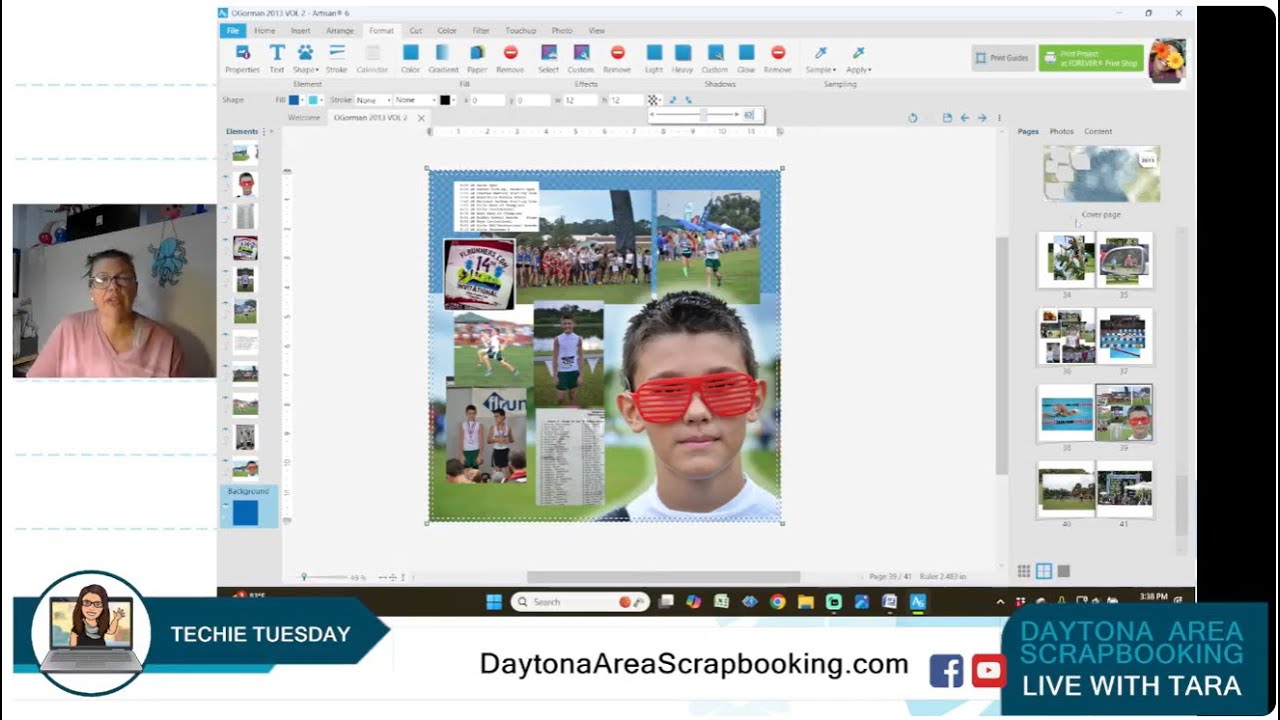The width and height of the screenshot is (1280, 720).
Task: Go to the next page arrow
Action: (982, 118)
